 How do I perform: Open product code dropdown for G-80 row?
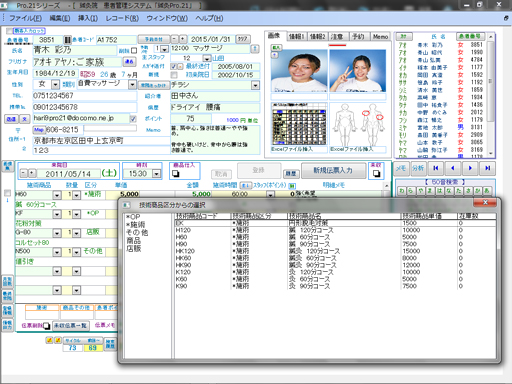point(57,233)
